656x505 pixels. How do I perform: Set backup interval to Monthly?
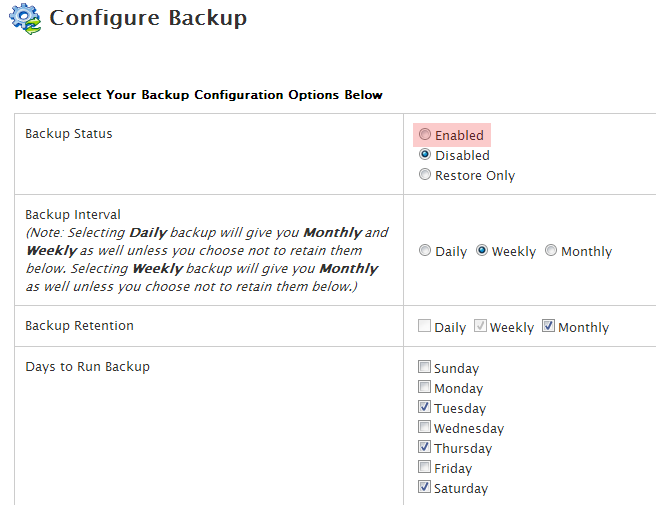[x=551, y=251]
